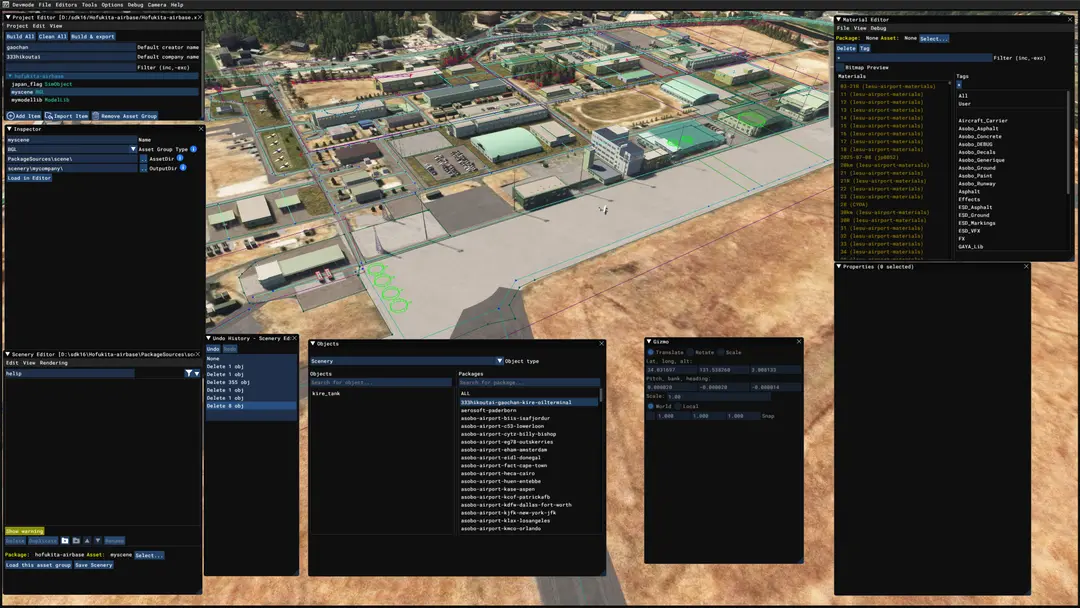Click the OutputDir info icon
This screenshot has height=608, width=1080.
183,167
